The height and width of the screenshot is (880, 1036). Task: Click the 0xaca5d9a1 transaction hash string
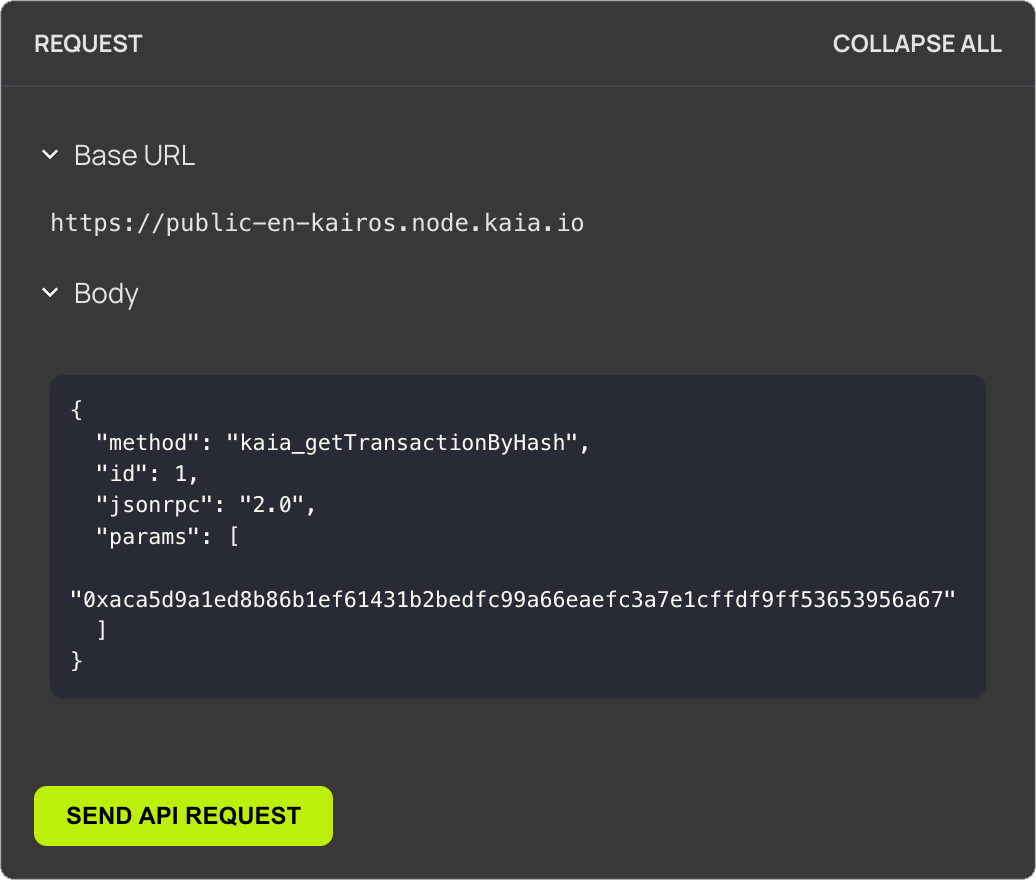click(513, 599)
